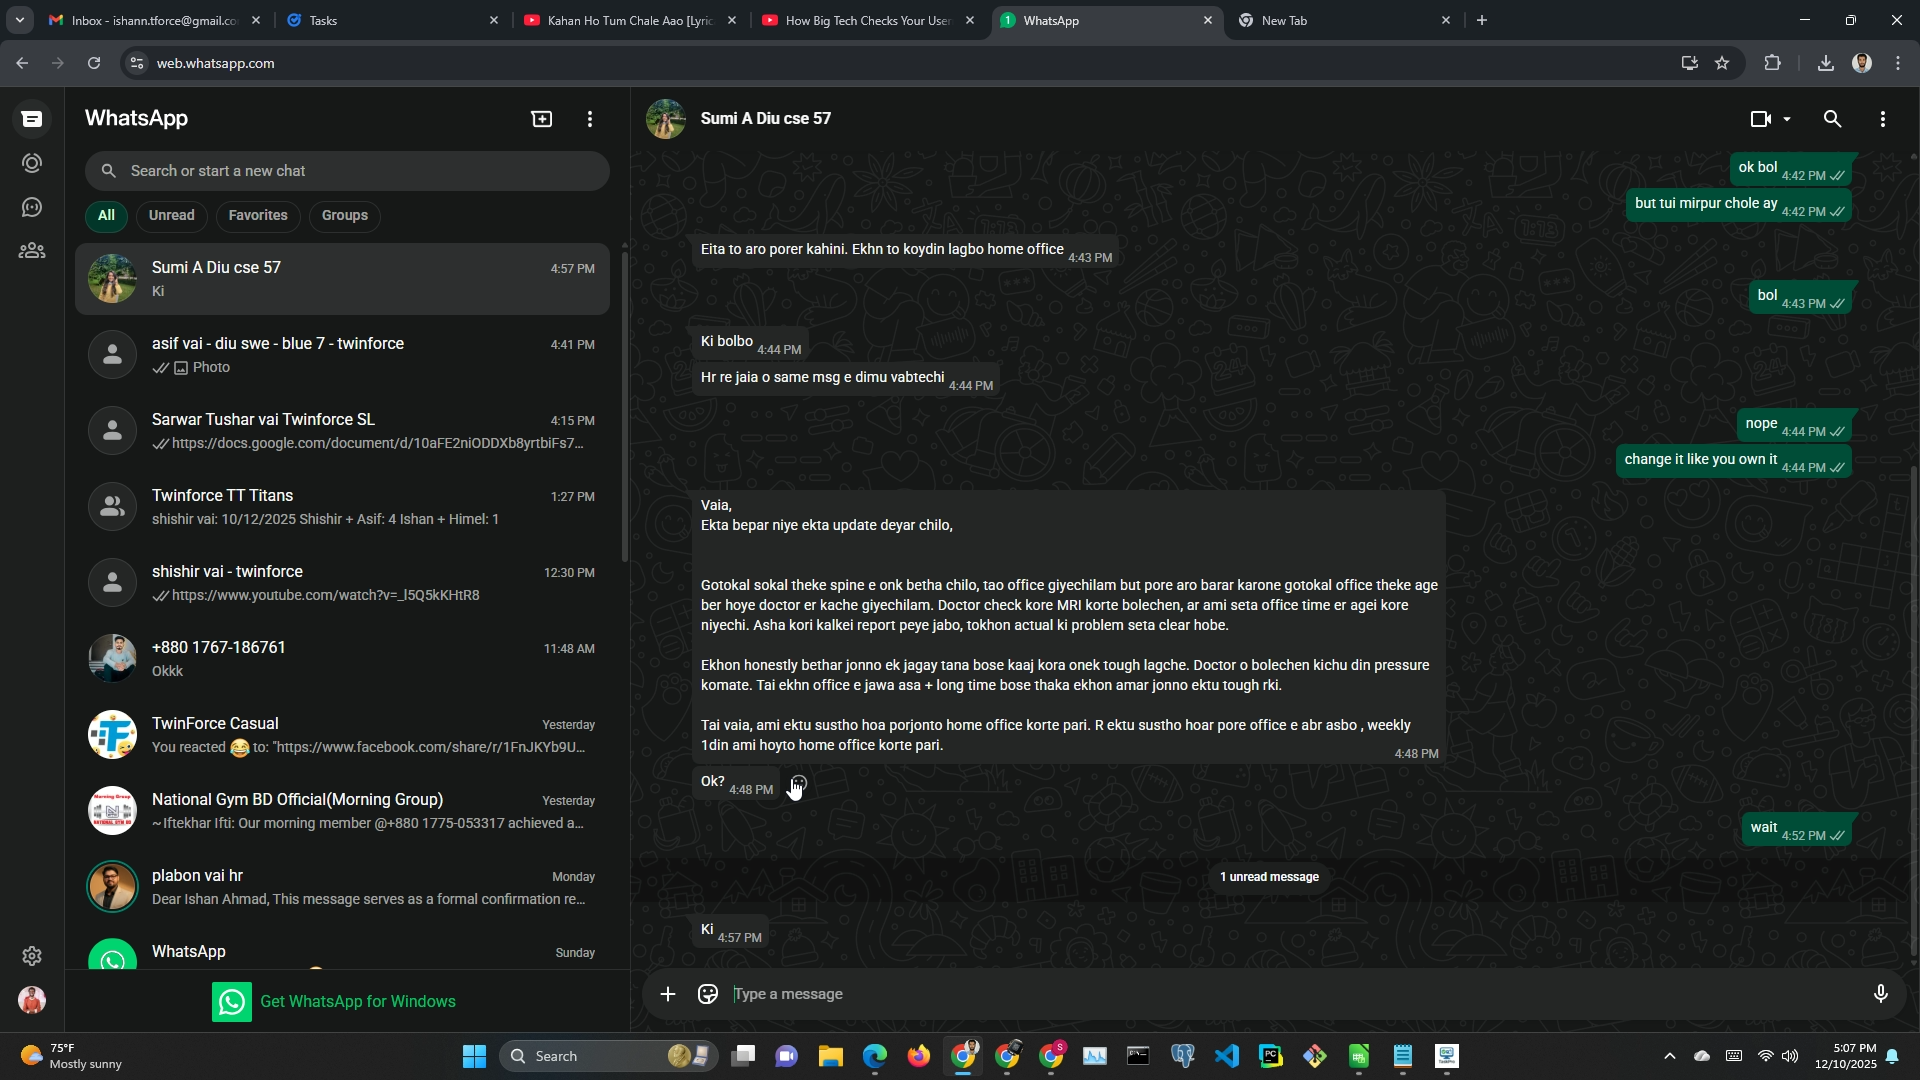Viewport: 1920px width, 1080px height.
Task: Open the Status icon in sidebar
Action: (32, 163)
